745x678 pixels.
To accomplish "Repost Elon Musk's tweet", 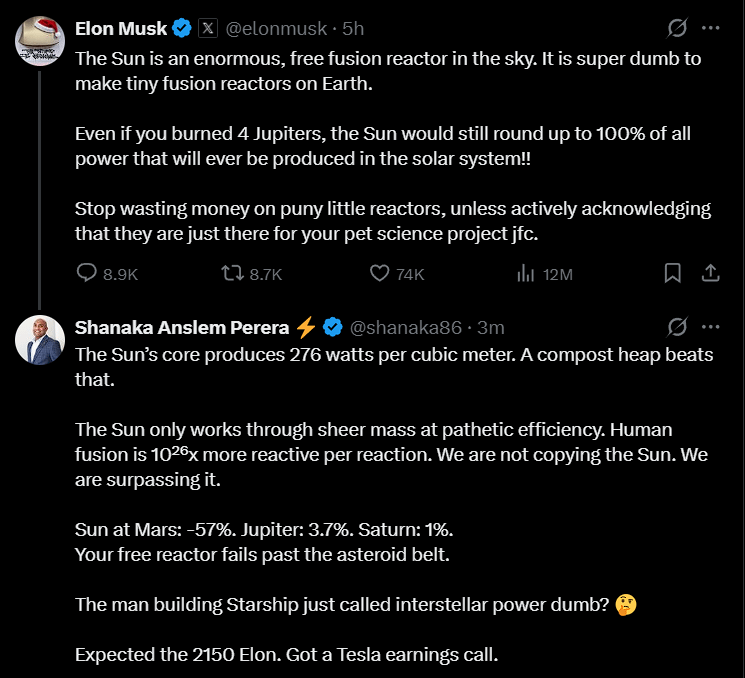I will tap(233, 273).
